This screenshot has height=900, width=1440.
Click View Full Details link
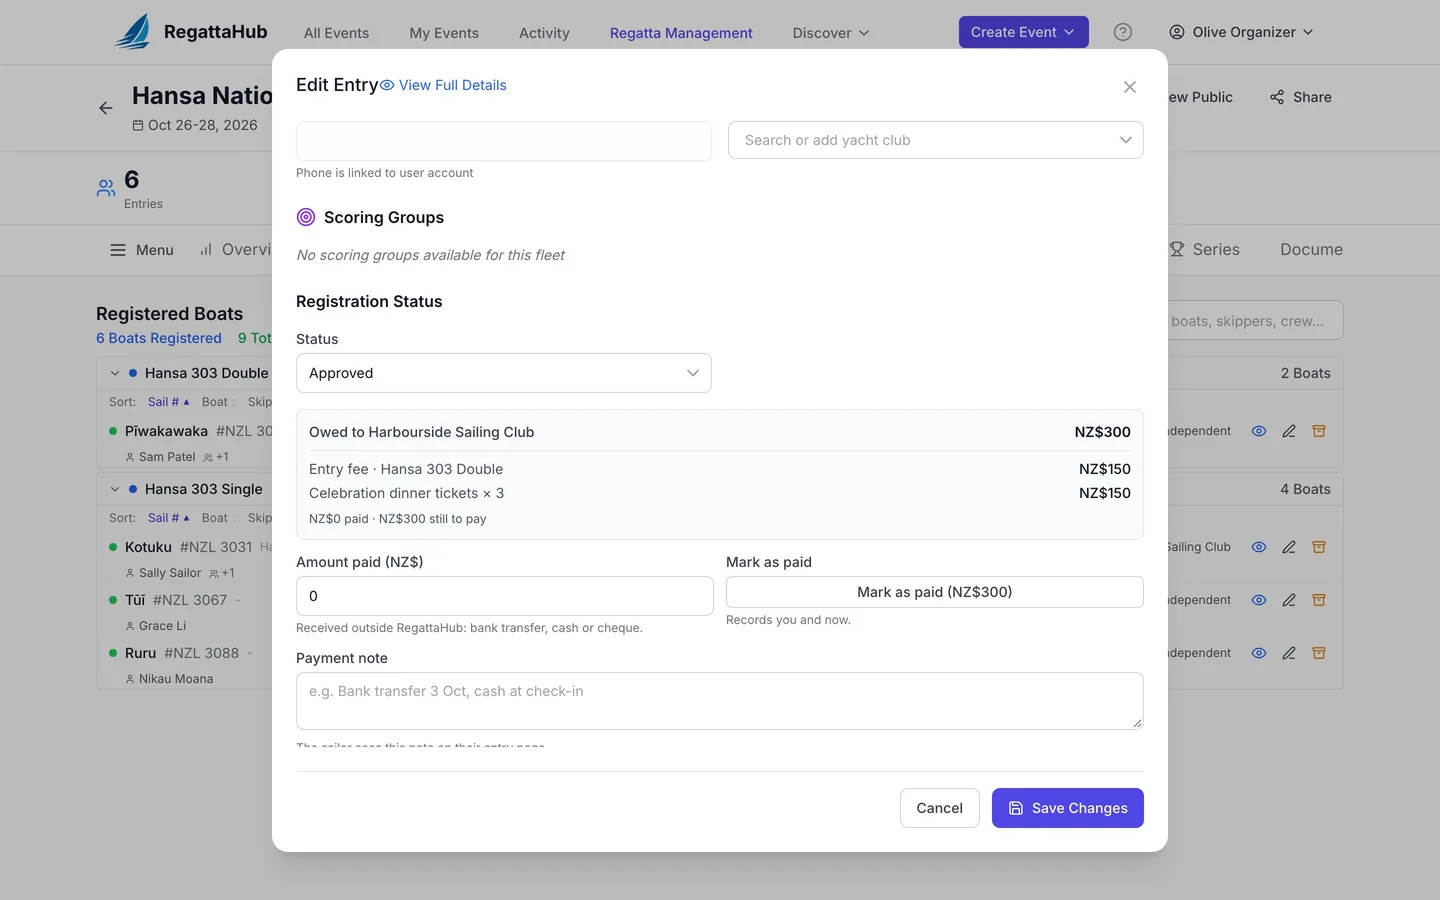(443, 85)
